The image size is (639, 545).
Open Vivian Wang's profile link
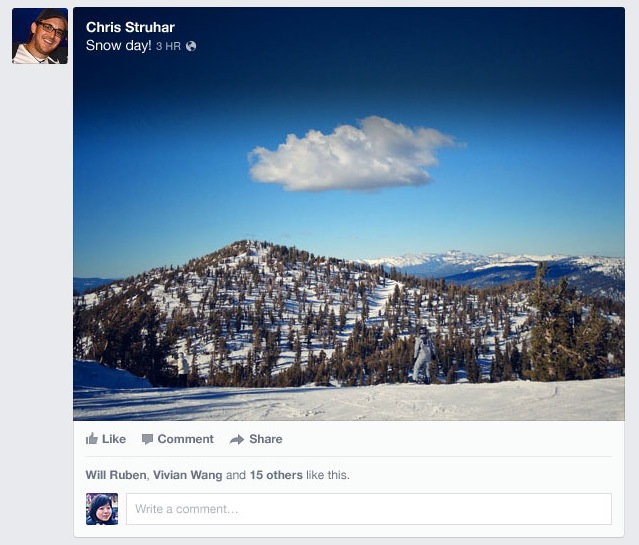[x=187, y=475]
